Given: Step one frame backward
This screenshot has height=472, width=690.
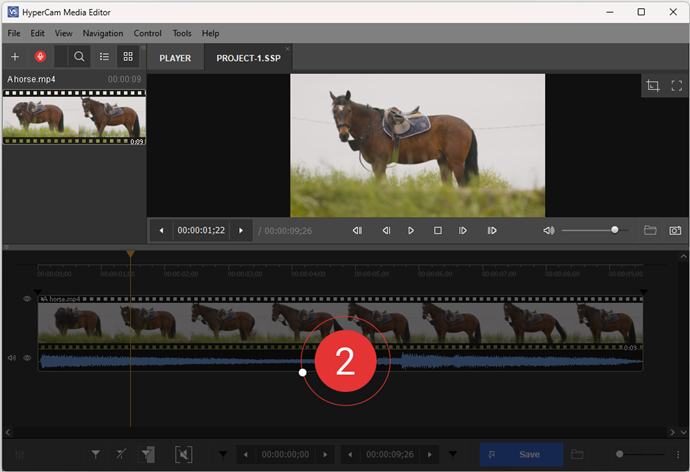Looking at the screenshot, I should (386, 231).
